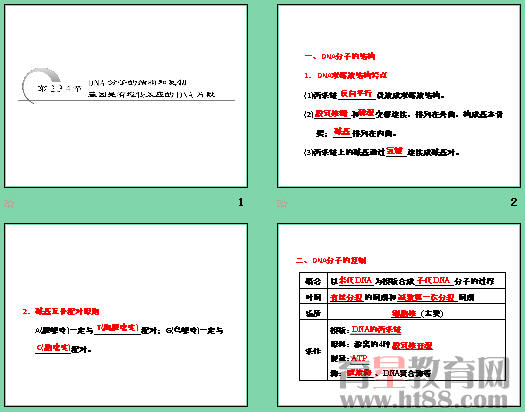Click the red answer '氢键' in slide 2

coord(394,151)
